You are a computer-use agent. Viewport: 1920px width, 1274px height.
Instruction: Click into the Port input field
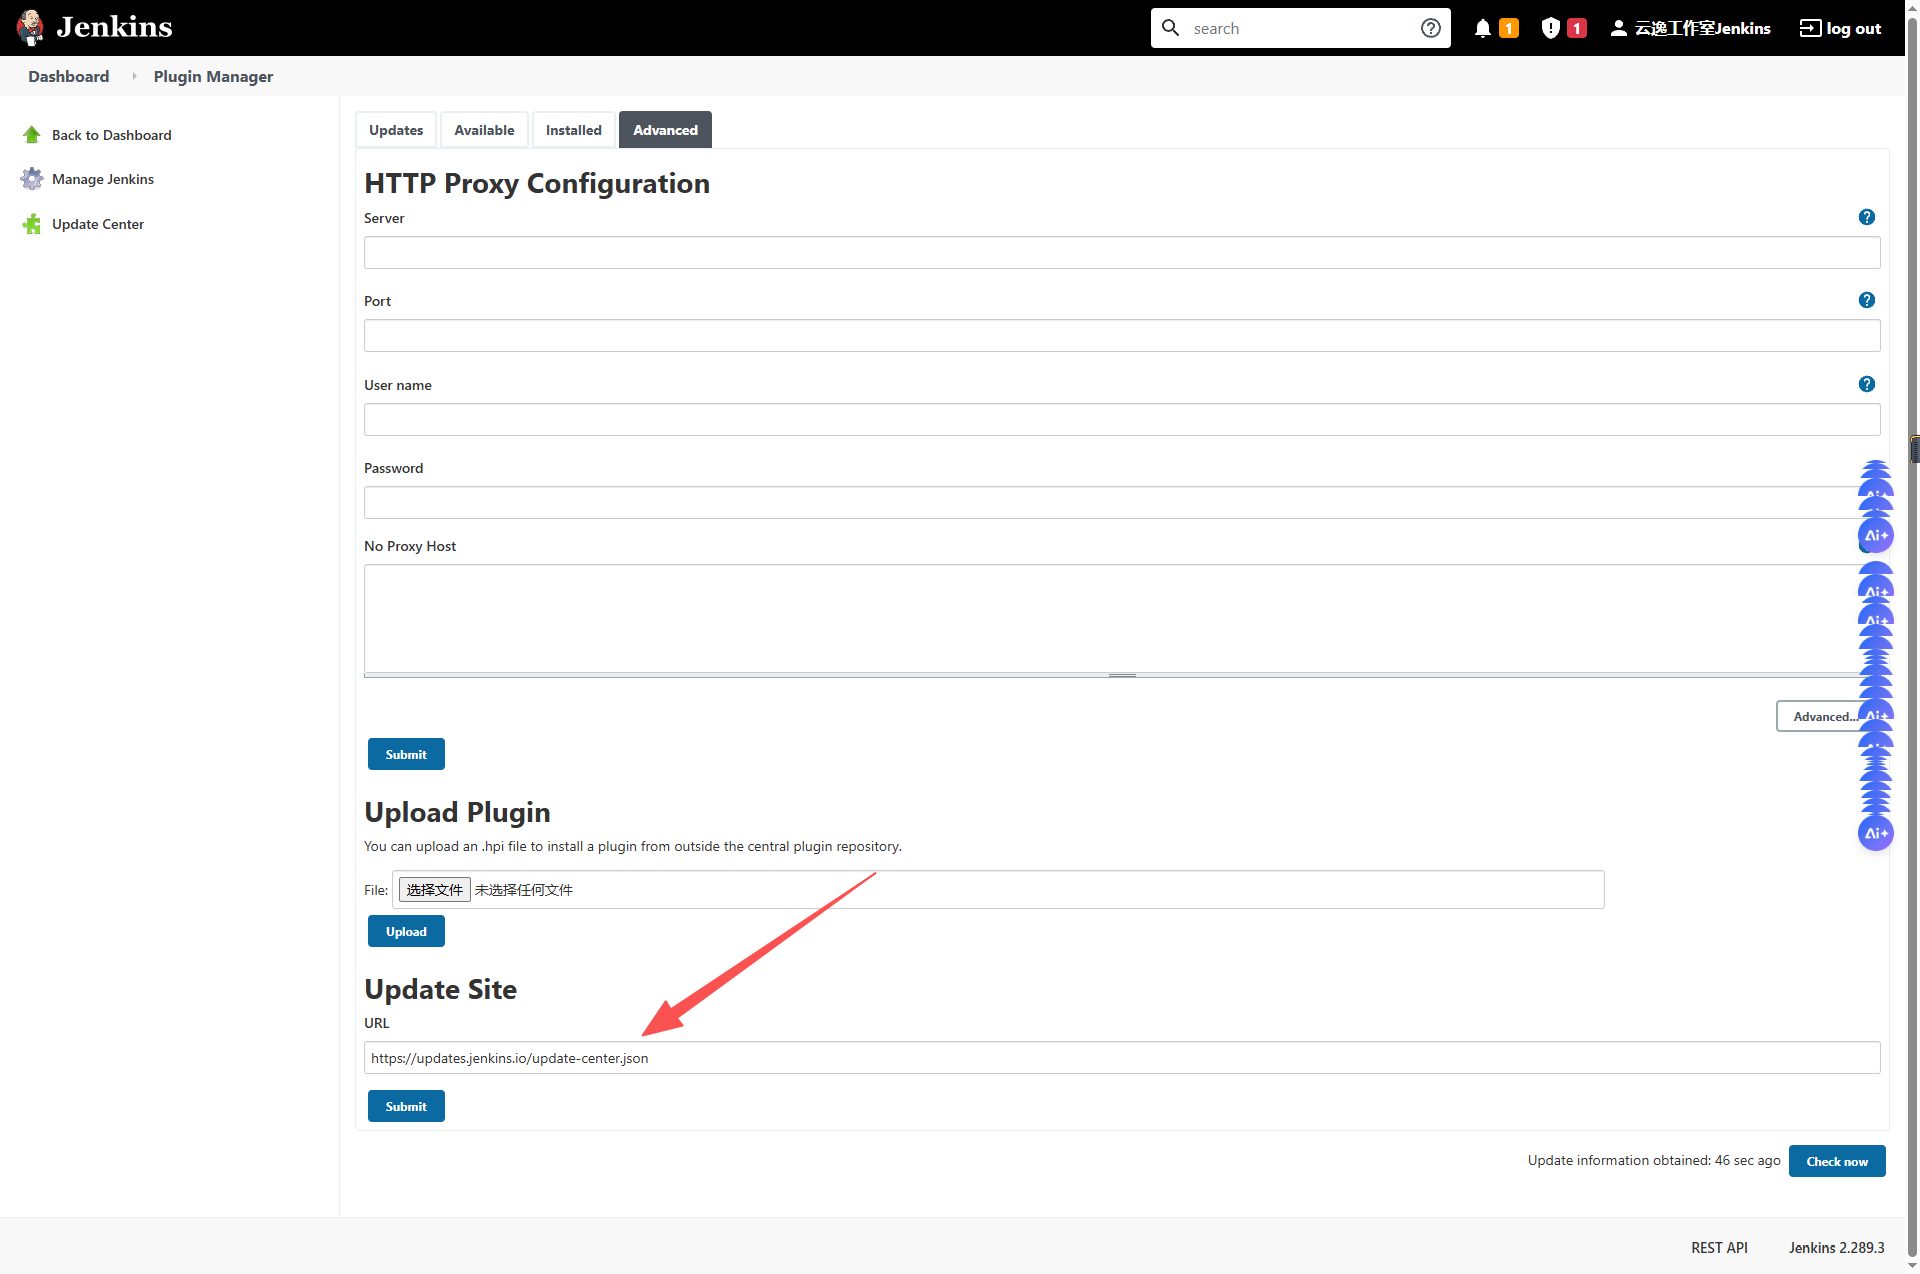point(1122,336)
